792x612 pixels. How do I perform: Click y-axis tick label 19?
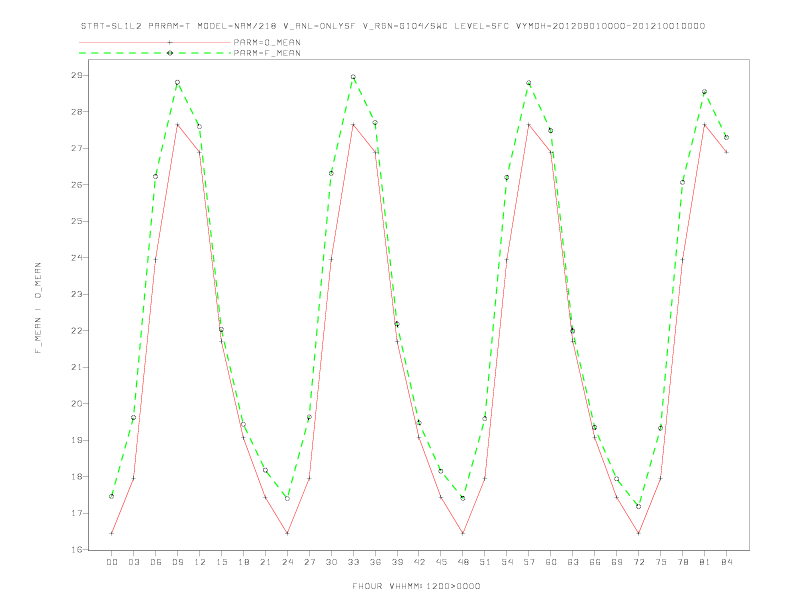(x=76, y=440)
